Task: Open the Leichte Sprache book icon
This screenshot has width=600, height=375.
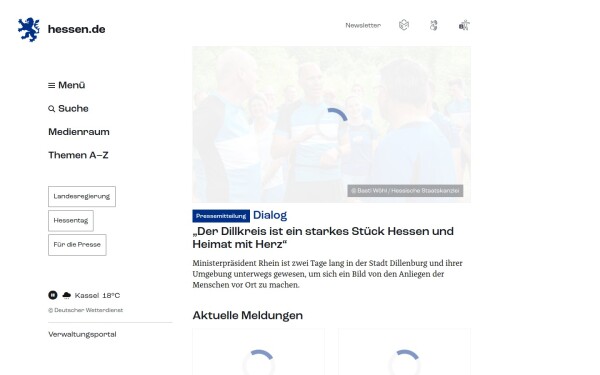Action: 404,25
